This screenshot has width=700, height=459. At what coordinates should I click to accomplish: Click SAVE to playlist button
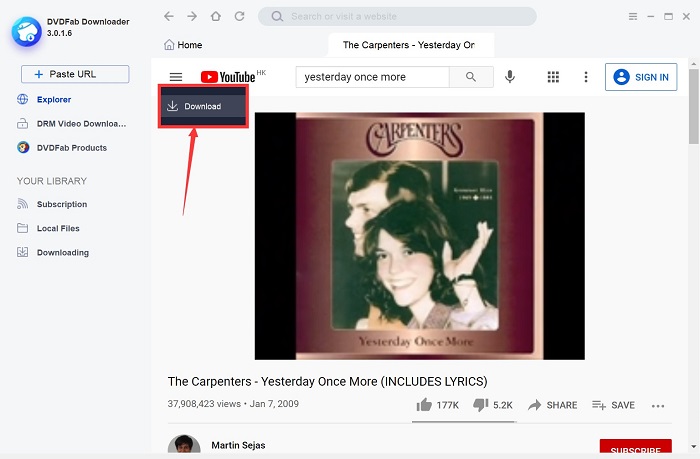[x=613, y=405]
